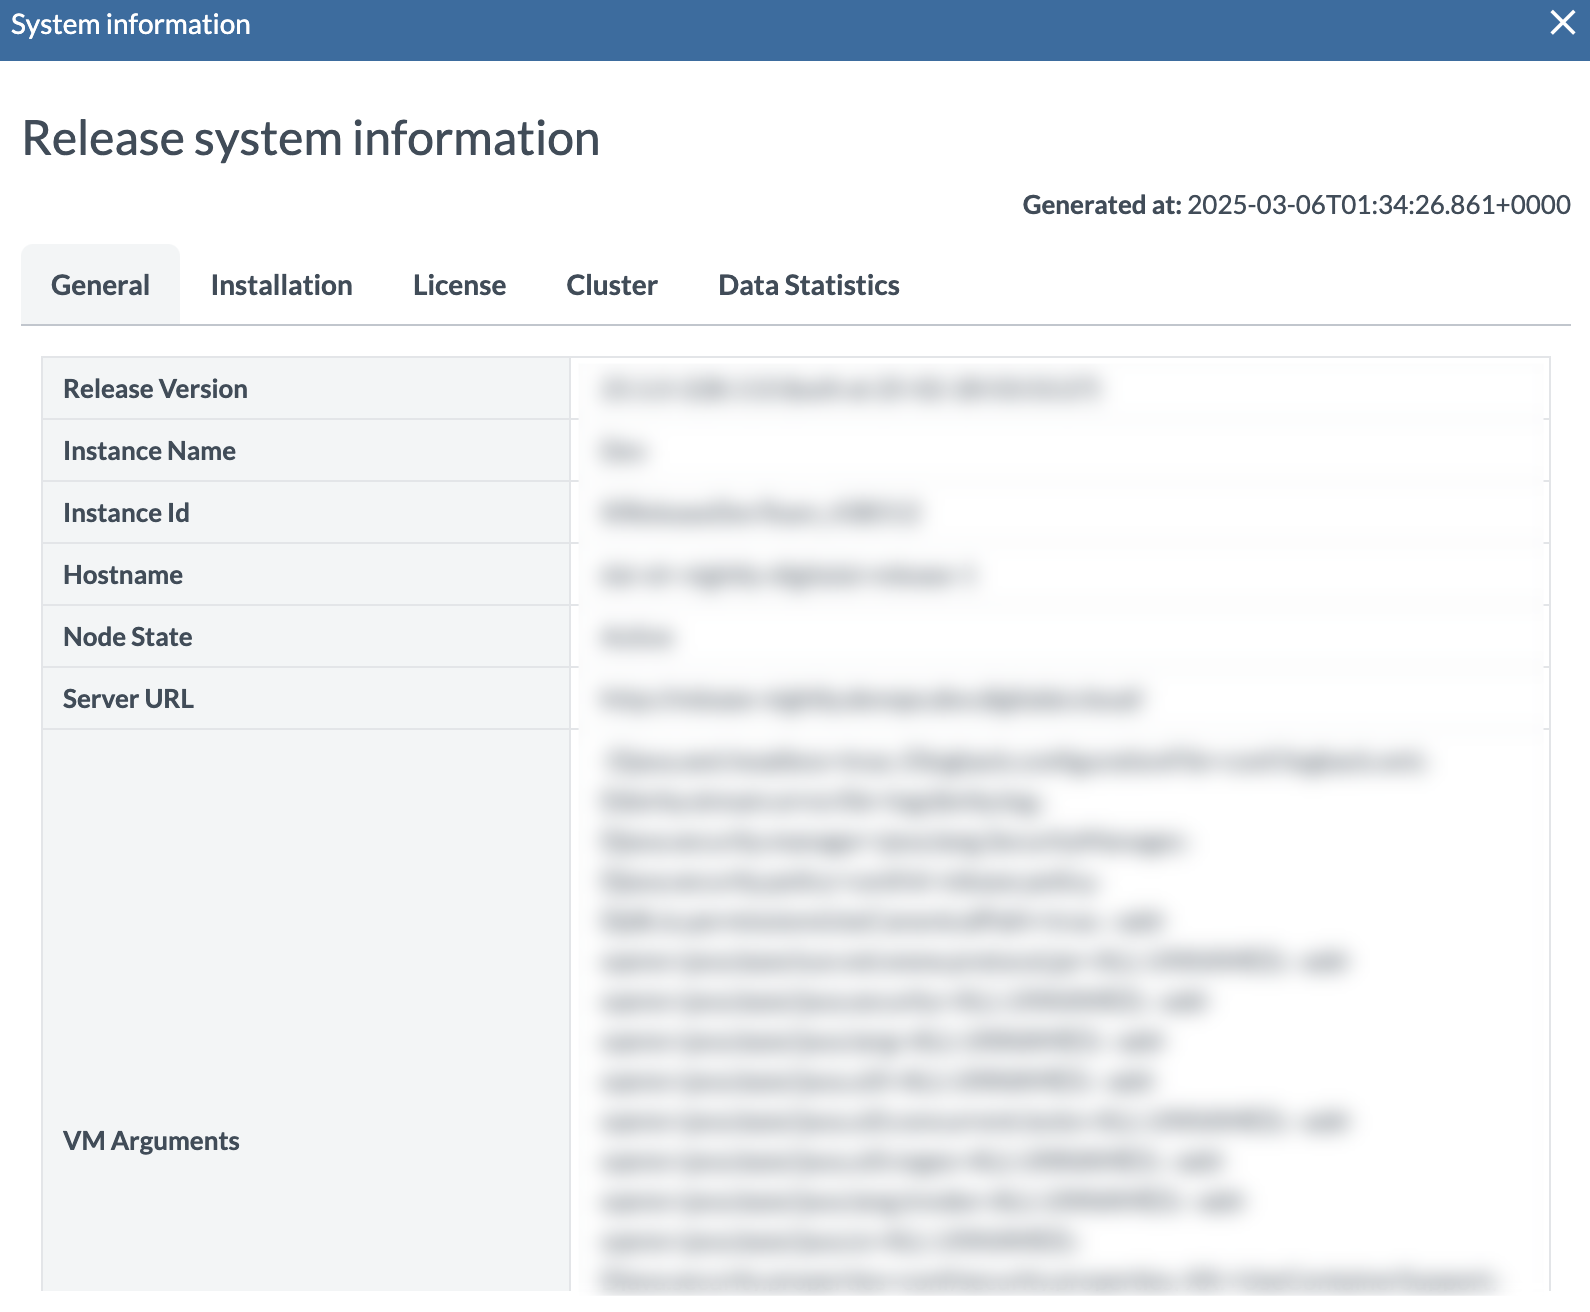
Task: Click the System information title text
Action: point(131,24)
